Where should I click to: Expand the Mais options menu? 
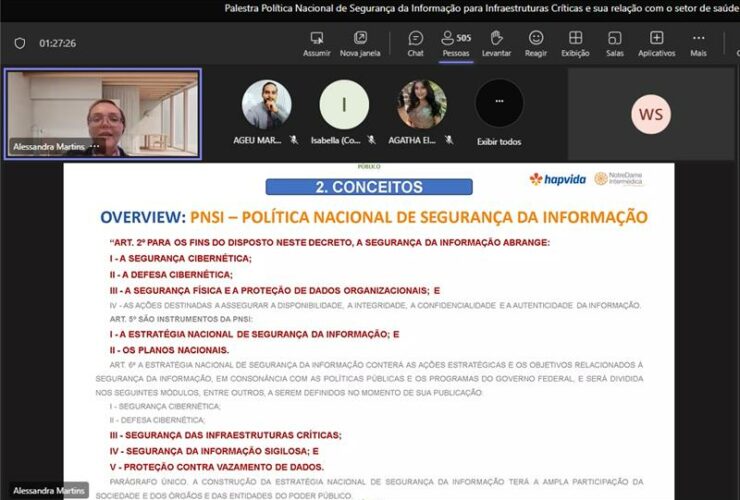click(698, 38)
